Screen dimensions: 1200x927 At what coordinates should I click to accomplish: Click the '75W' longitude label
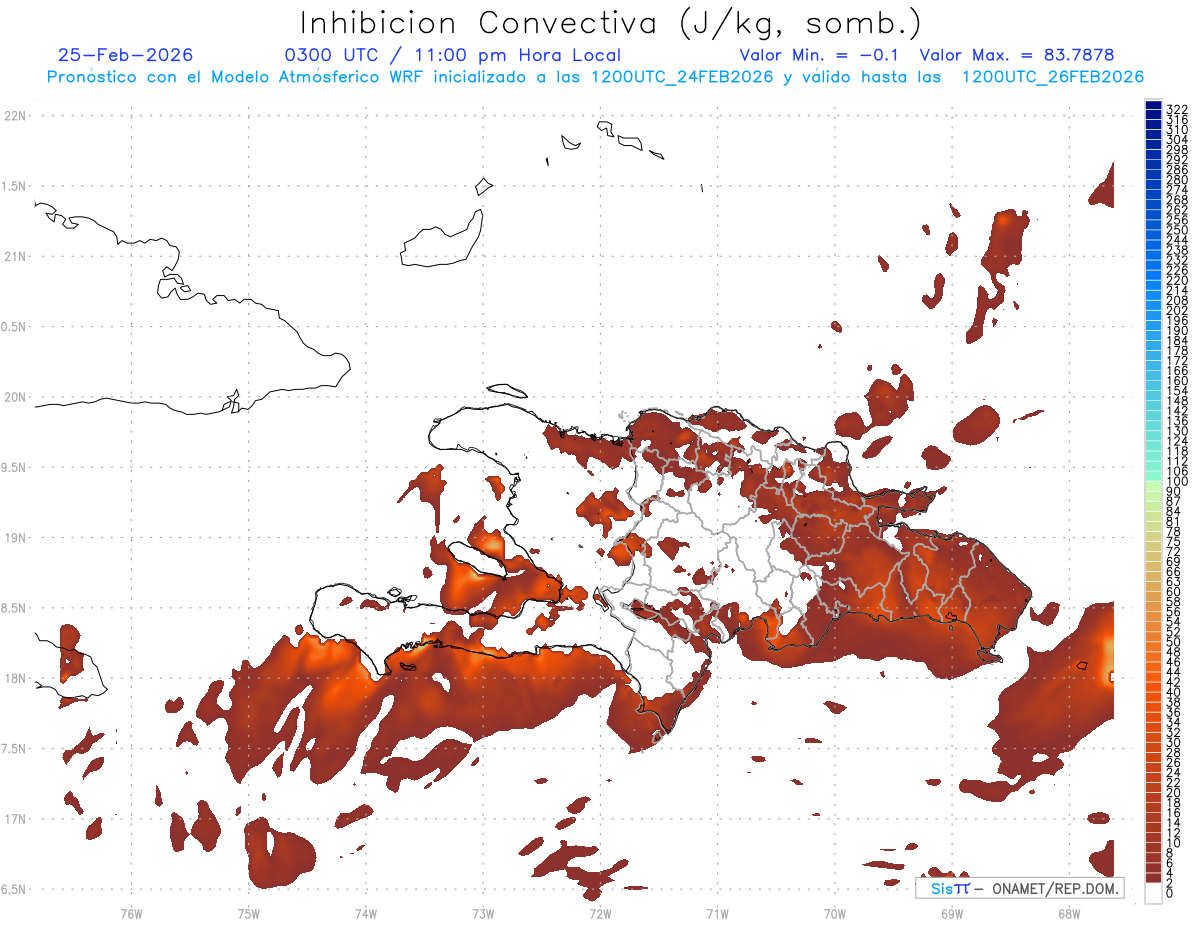click(248, 913)
